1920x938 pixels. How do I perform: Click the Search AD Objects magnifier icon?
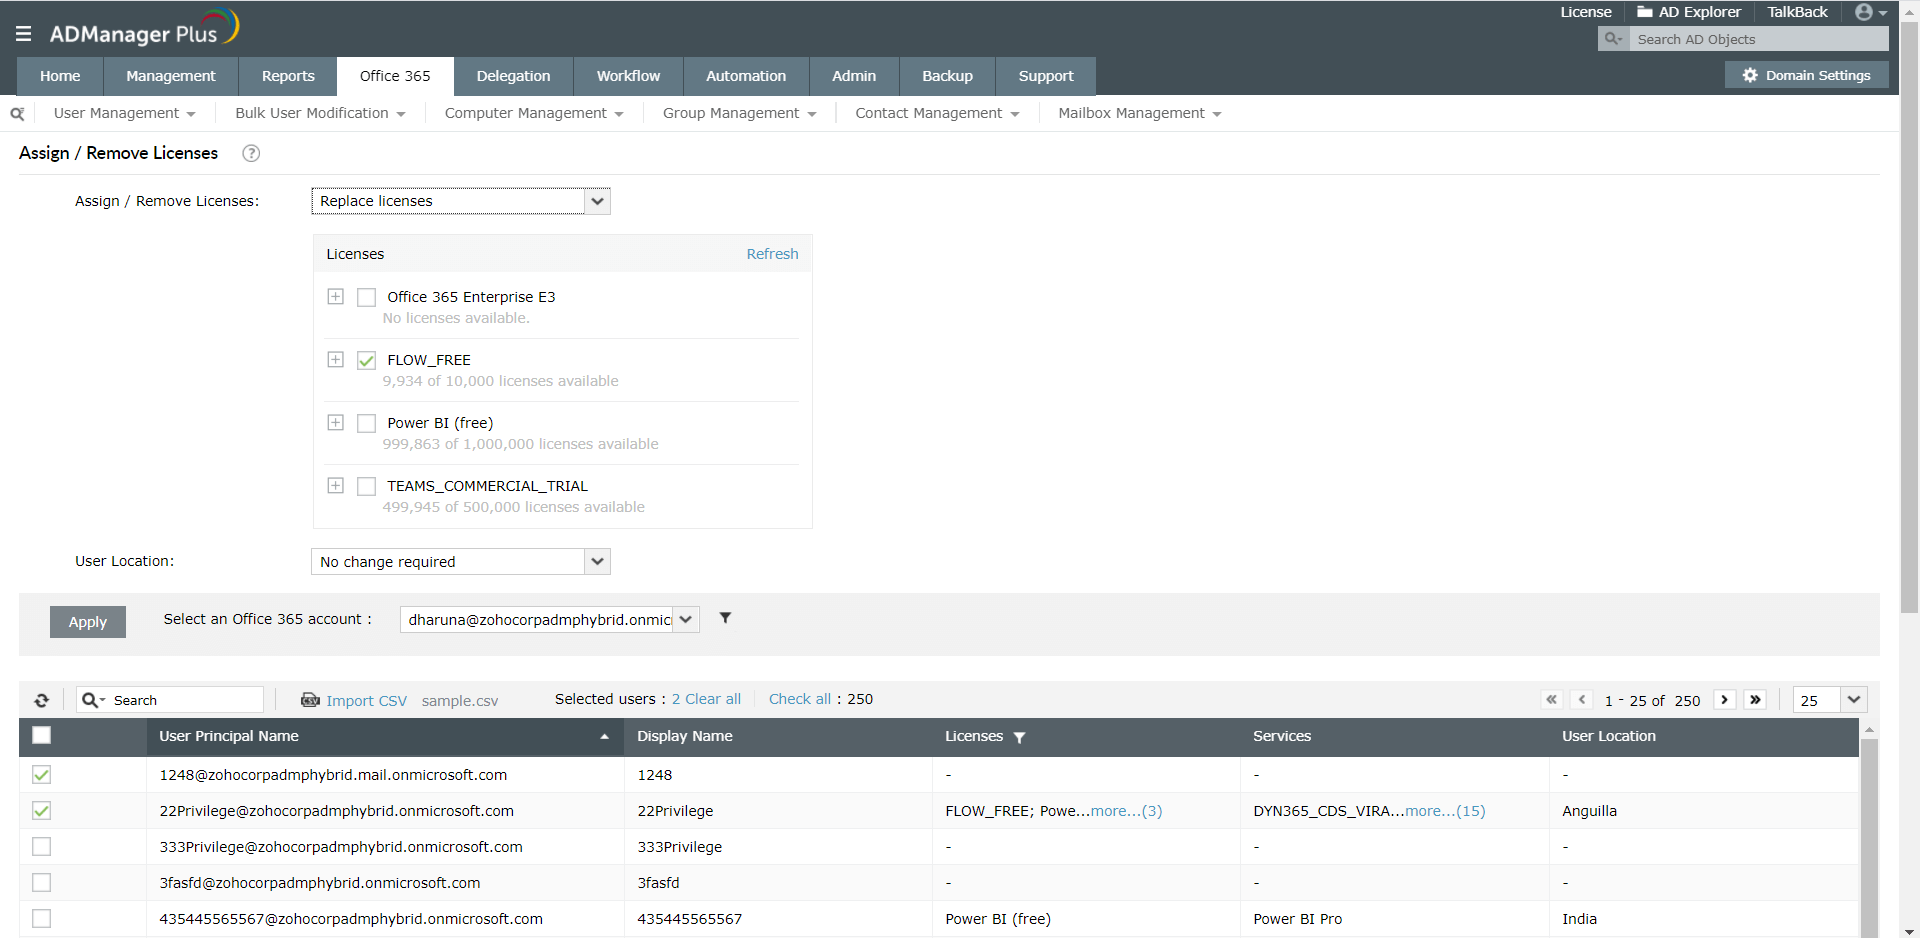coord(1612,39)
